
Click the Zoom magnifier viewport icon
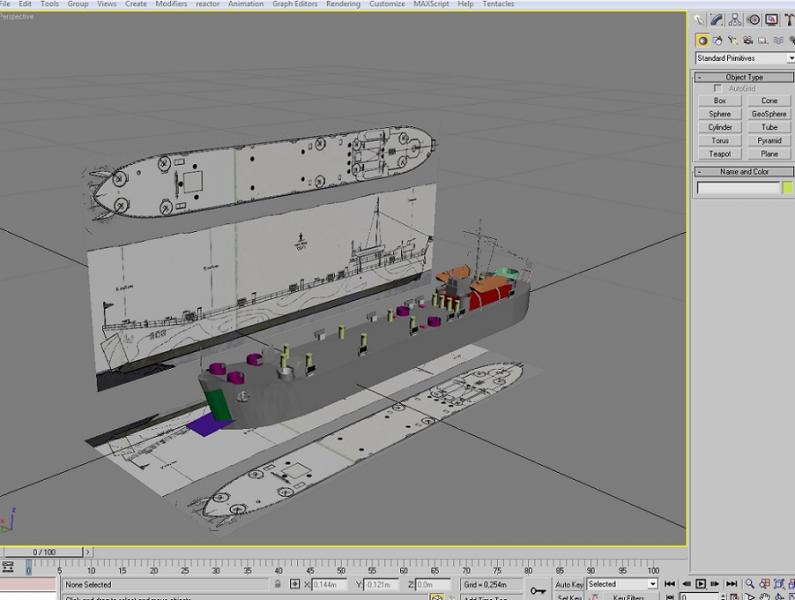pyautogui.click(x=749, y=584)
